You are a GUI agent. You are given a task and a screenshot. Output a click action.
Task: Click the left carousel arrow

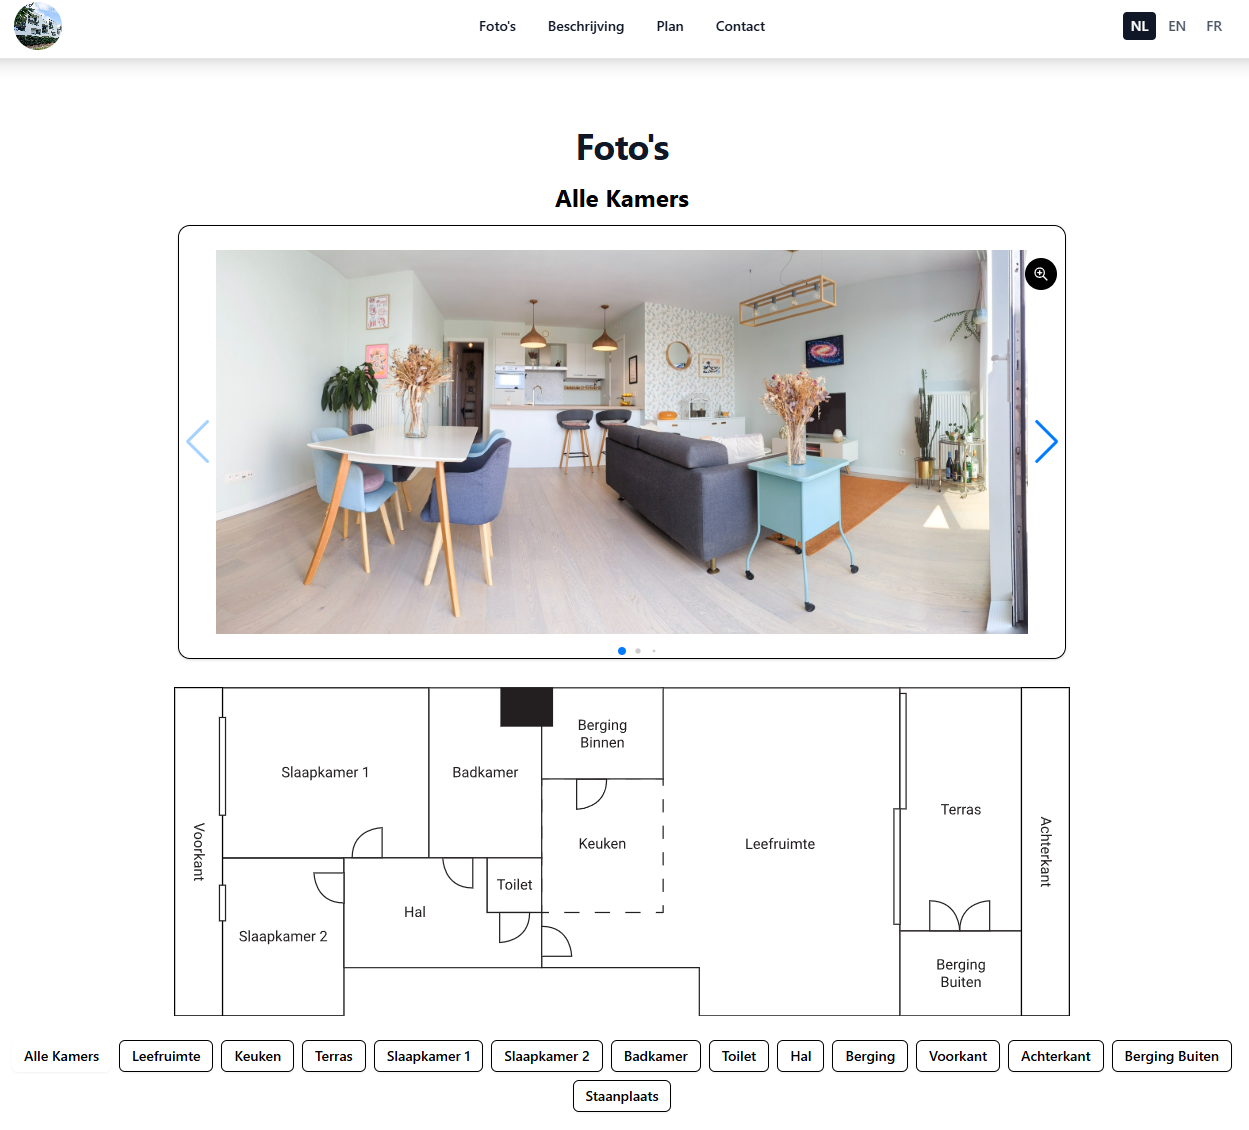click(198, 441)
